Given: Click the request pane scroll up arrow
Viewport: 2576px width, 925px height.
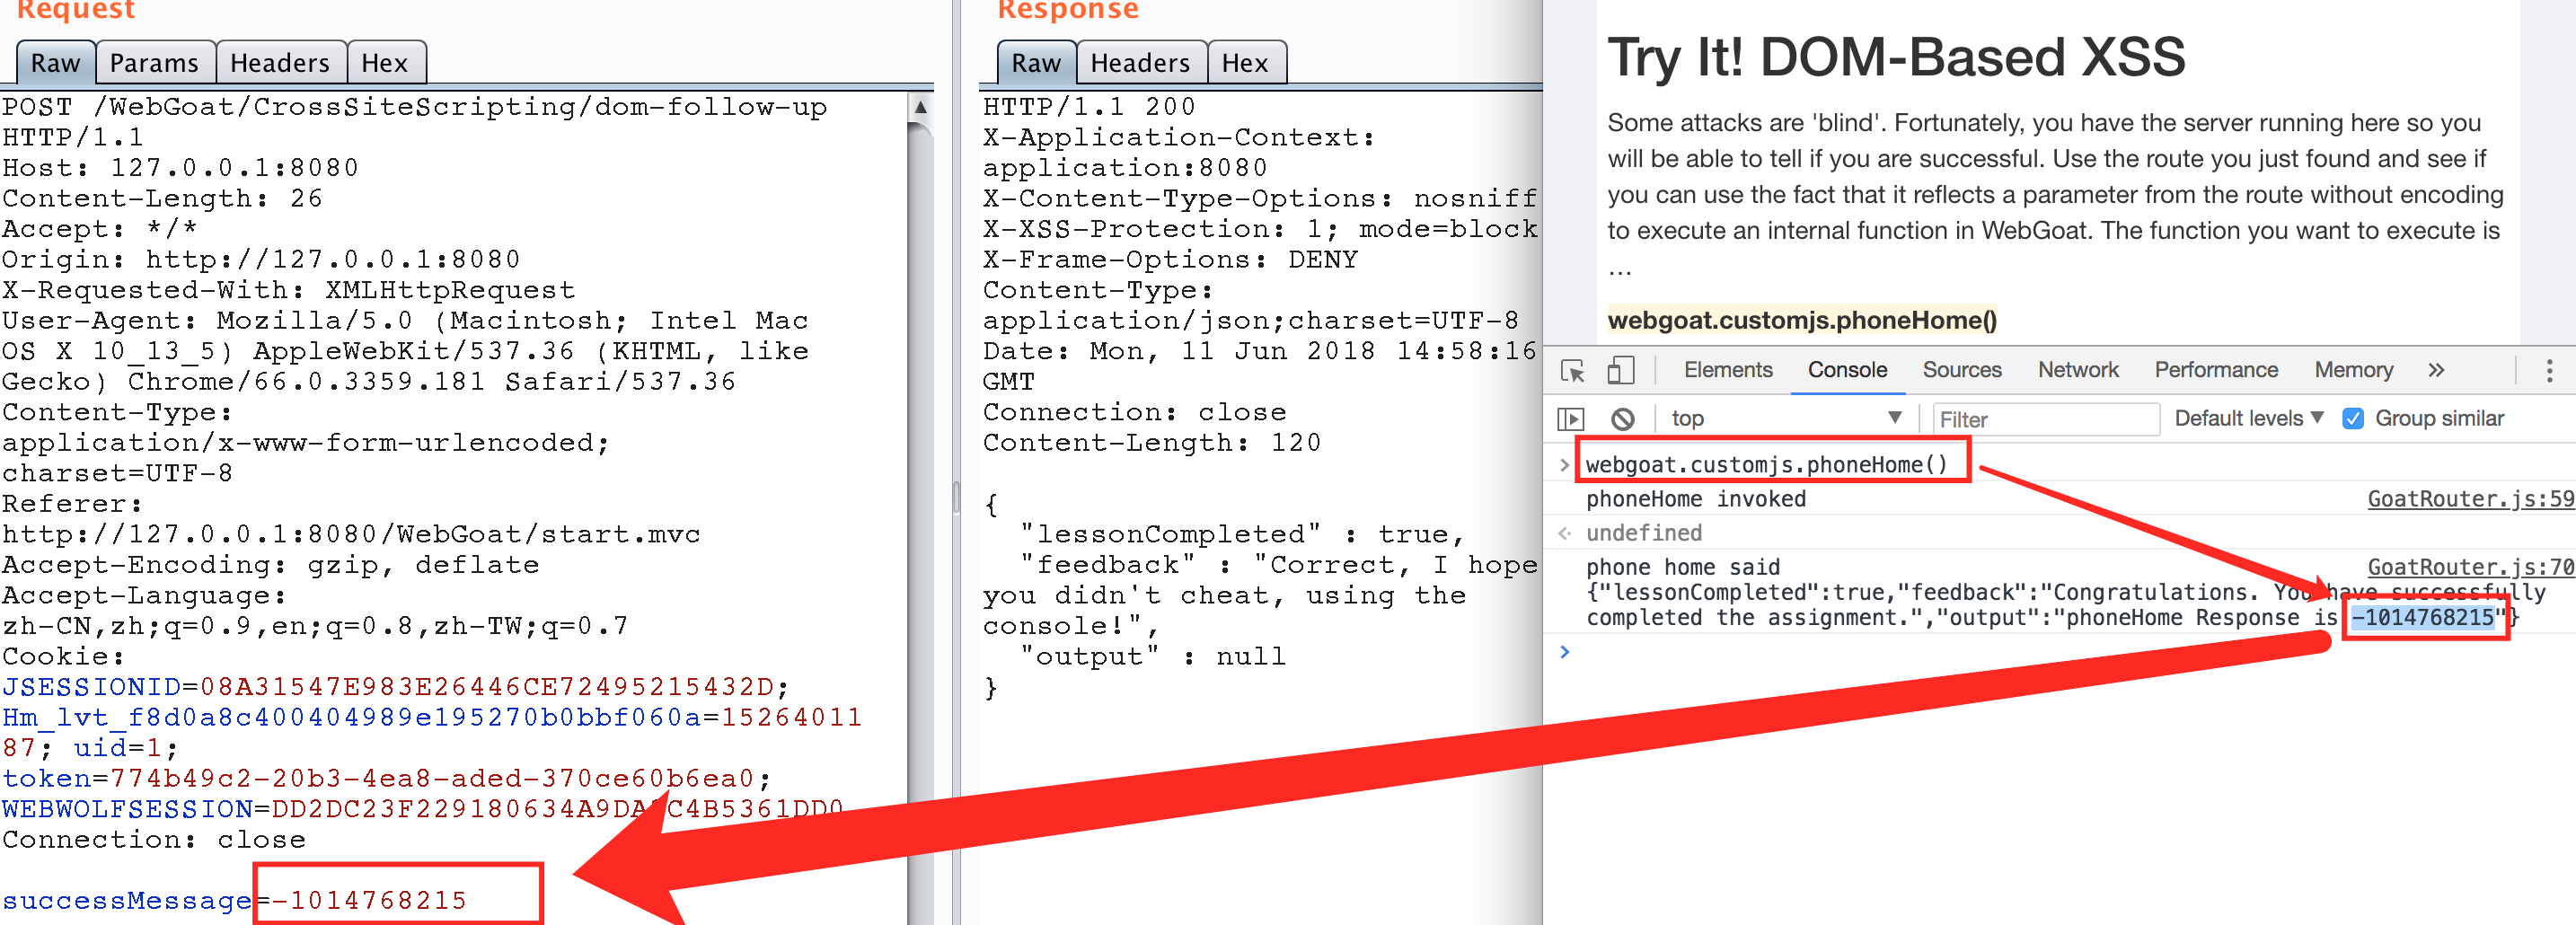Looking at the screenshot, I should click(920, 107).
